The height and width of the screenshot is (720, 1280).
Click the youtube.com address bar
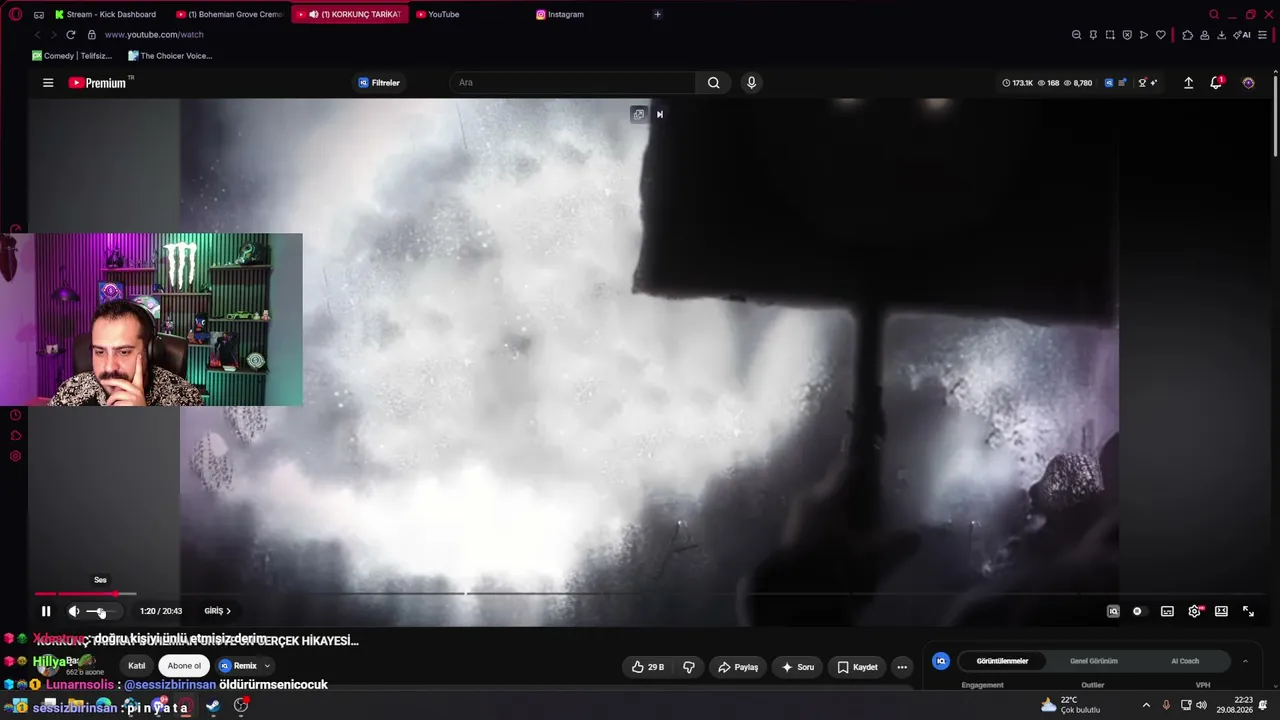click(154, 35)
